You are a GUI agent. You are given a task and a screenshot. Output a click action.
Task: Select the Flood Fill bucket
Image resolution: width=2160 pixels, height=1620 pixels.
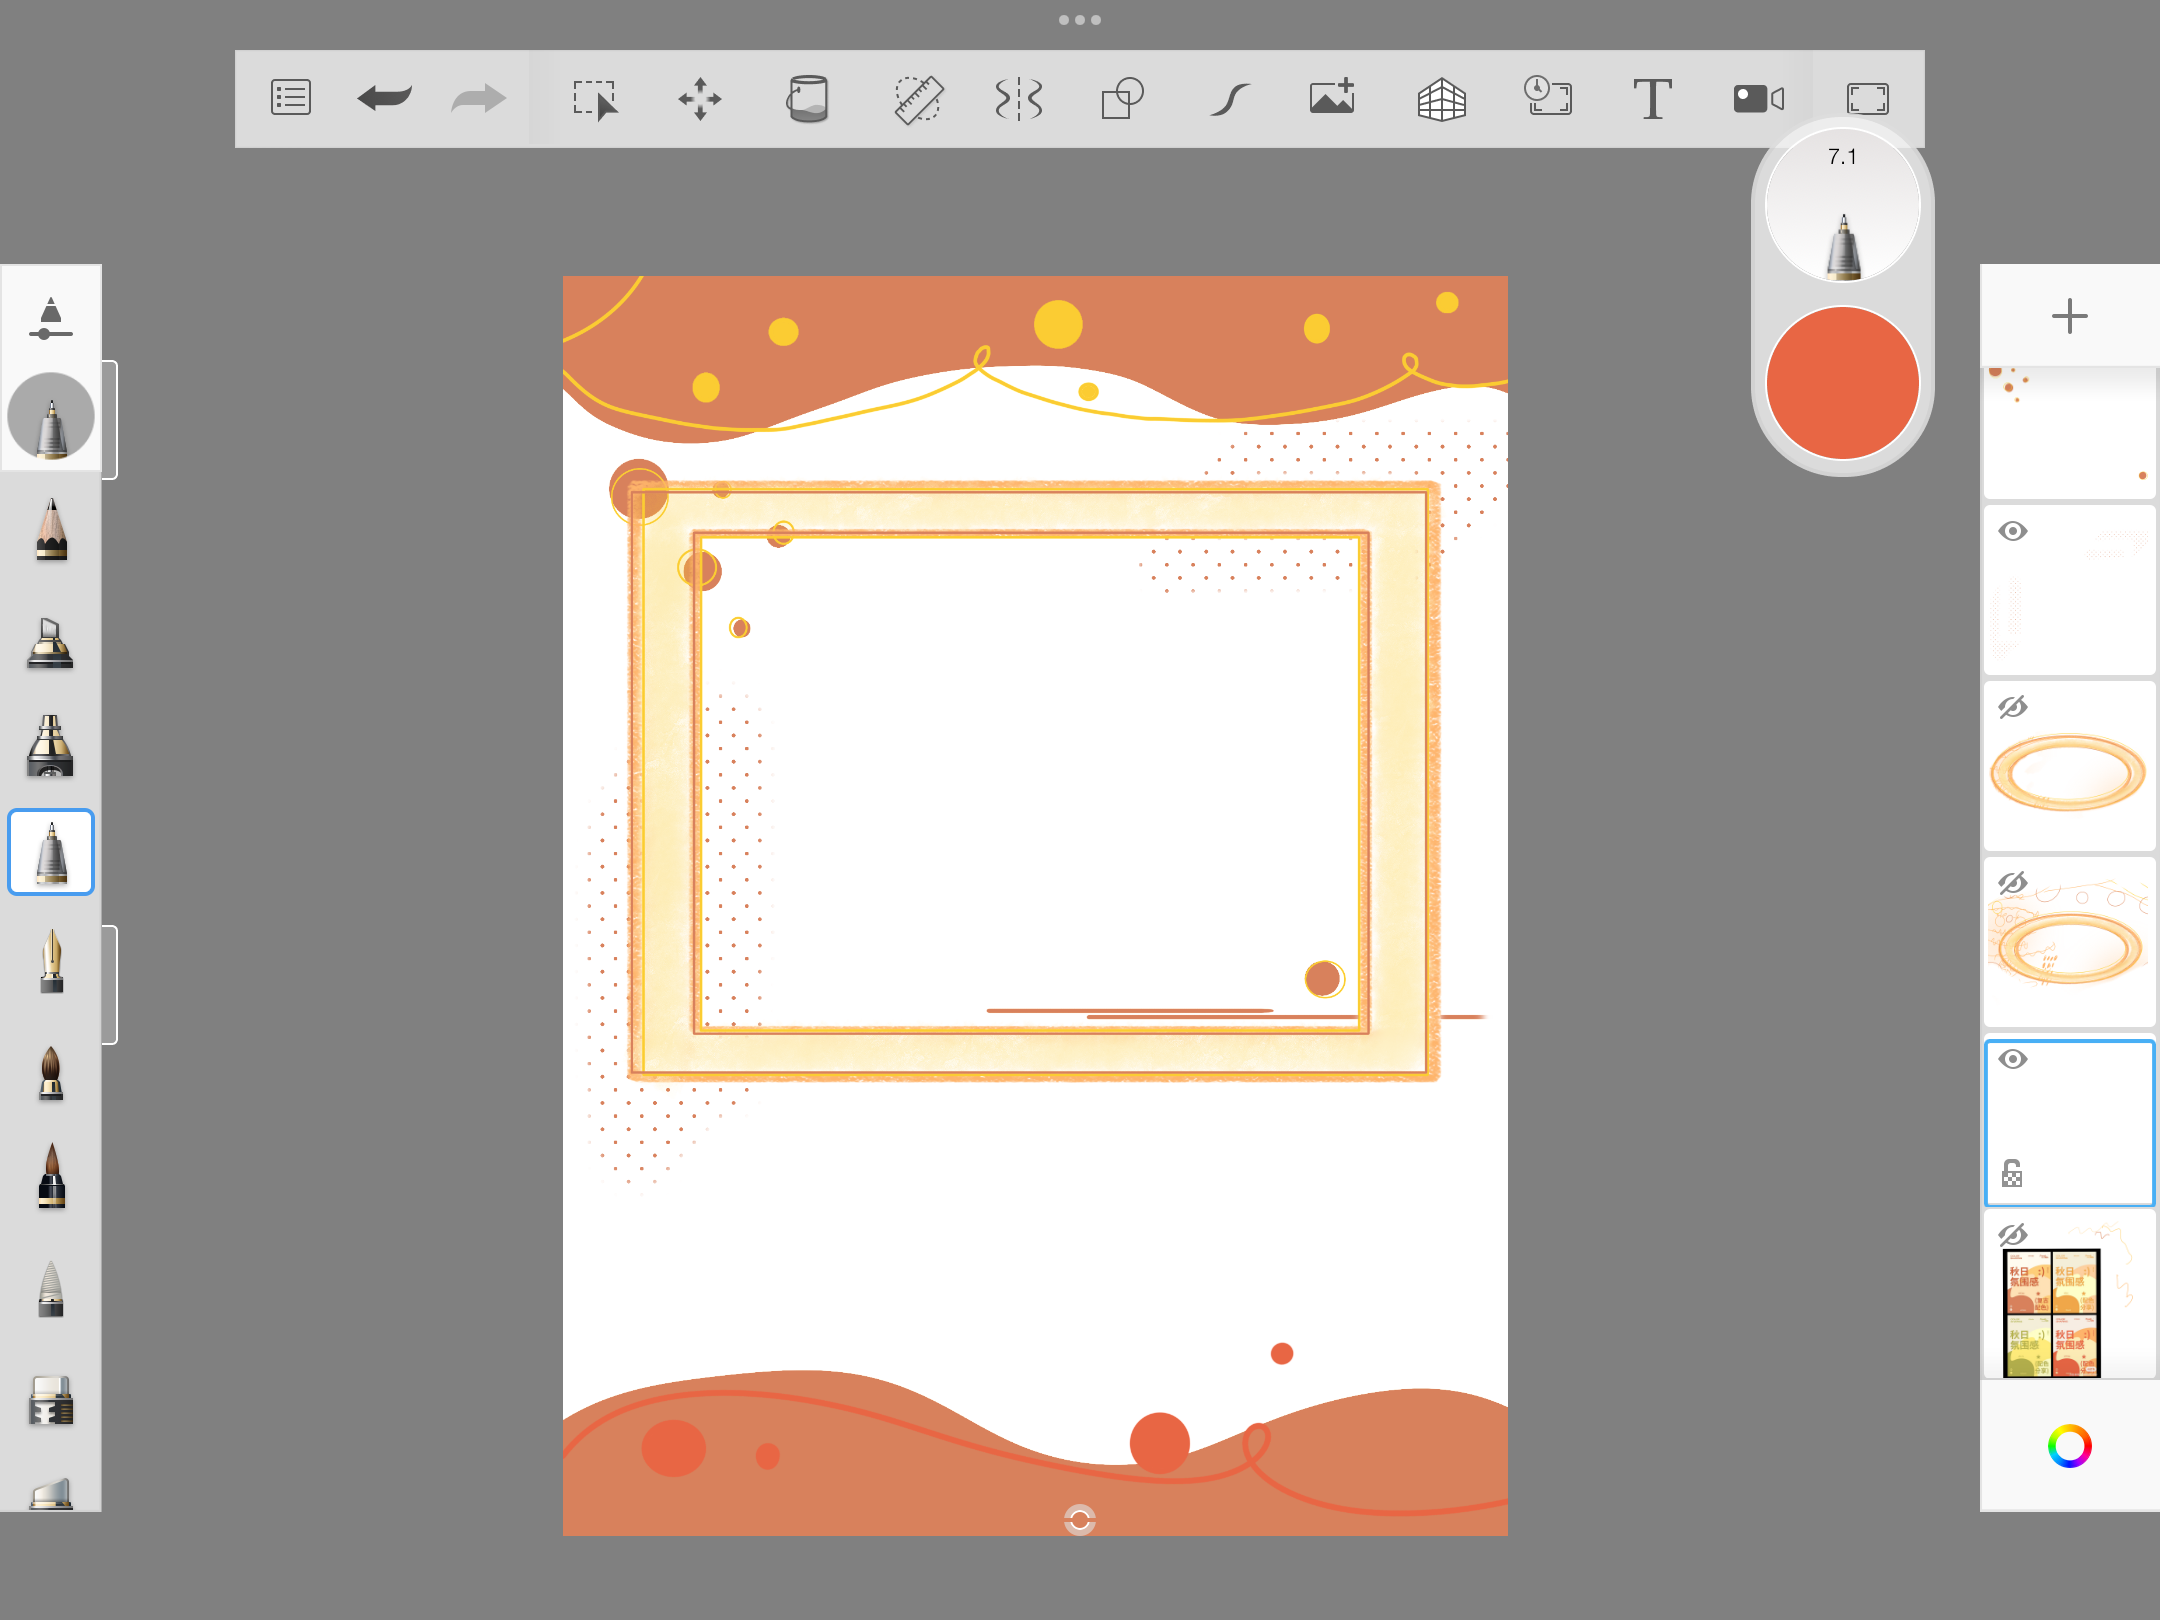click(807, 99)
